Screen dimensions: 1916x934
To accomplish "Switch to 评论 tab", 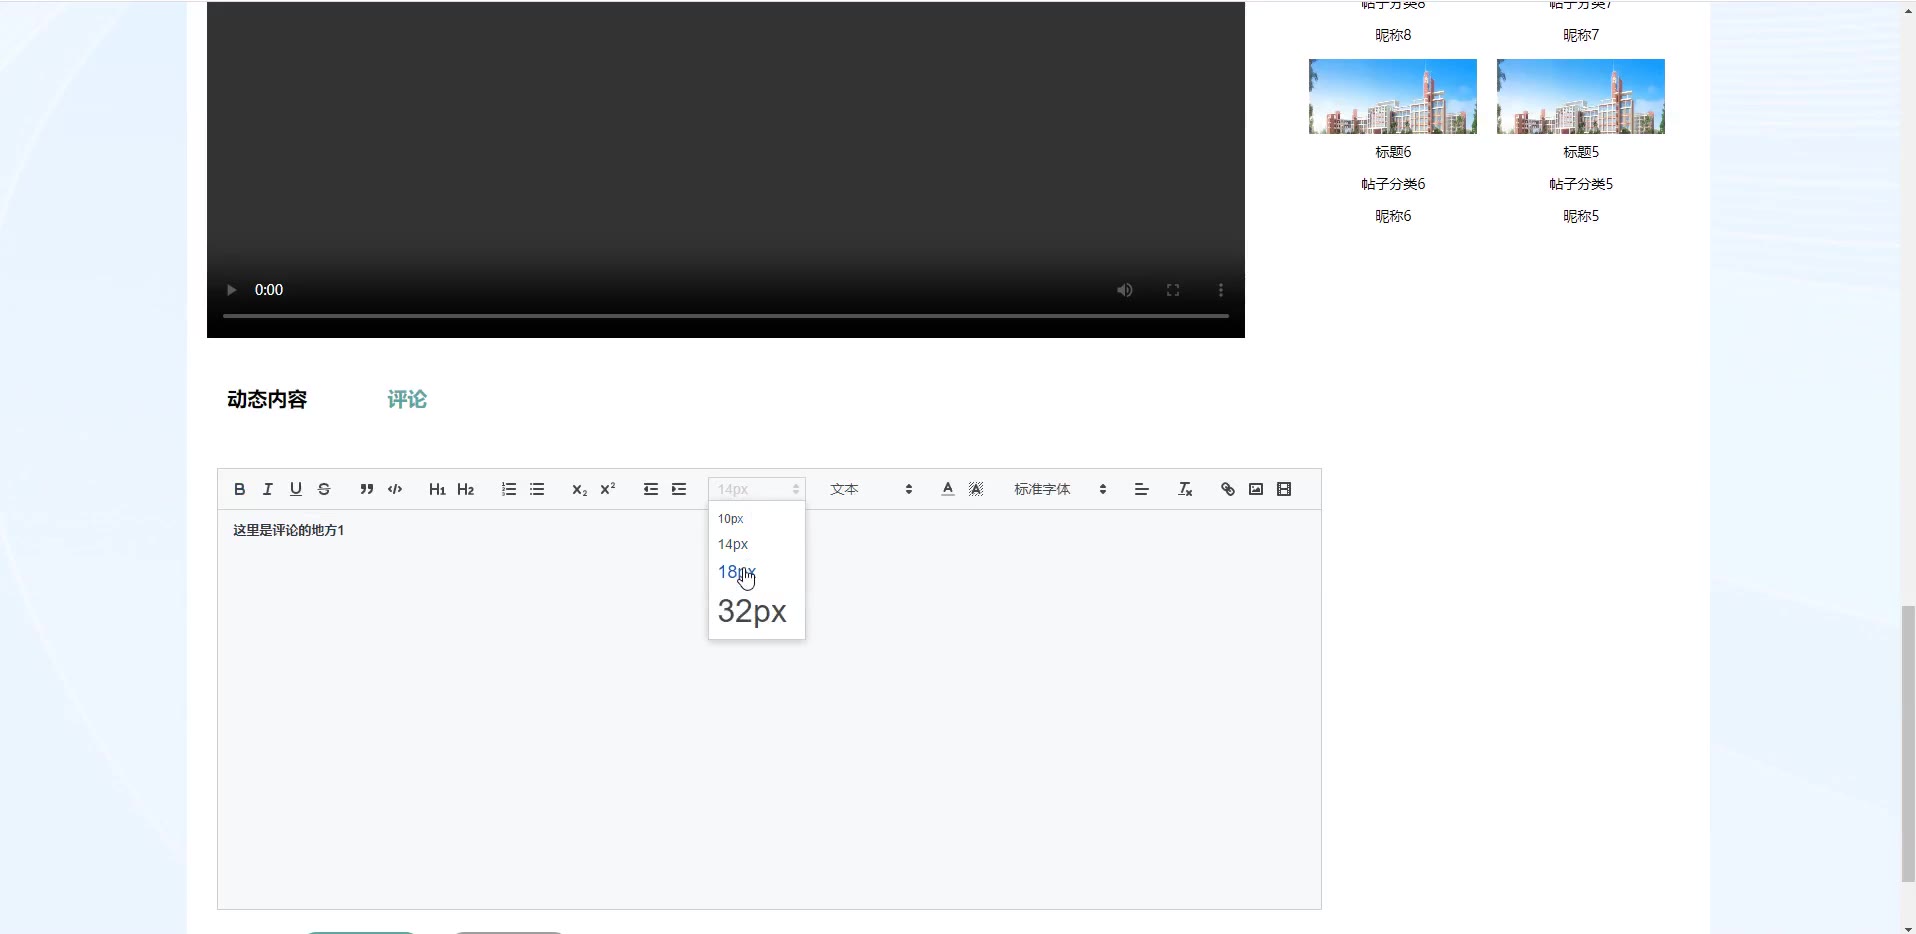I will click(407, 399).
